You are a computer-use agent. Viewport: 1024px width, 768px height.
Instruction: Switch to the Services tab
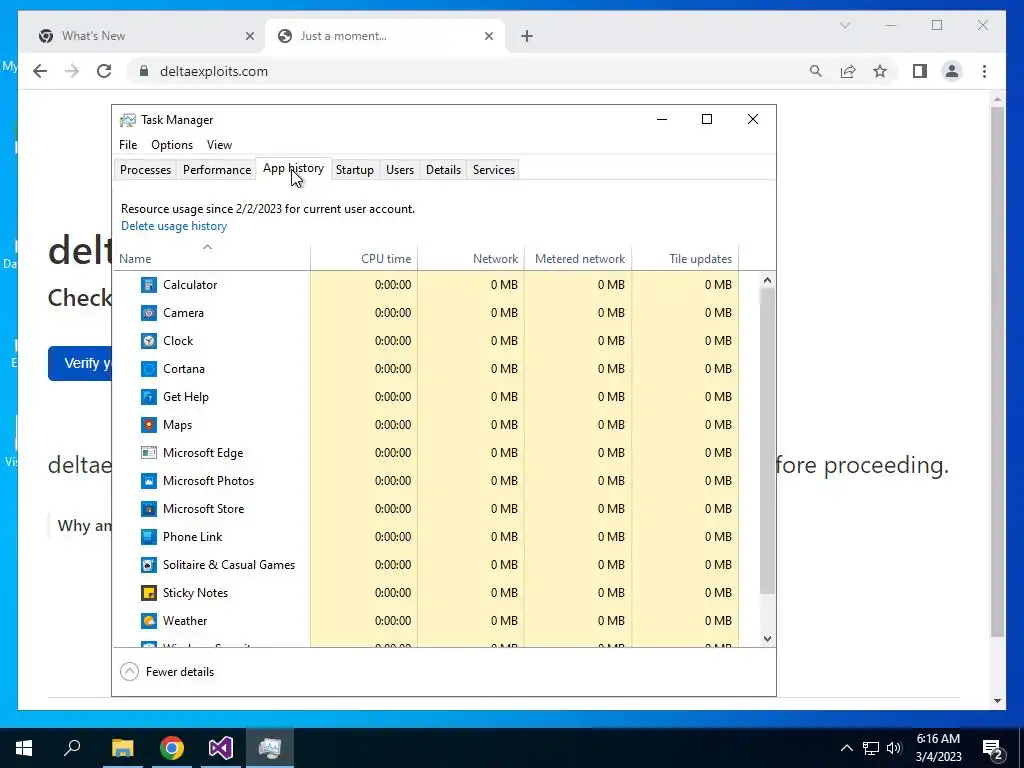(x=494, y=170)
